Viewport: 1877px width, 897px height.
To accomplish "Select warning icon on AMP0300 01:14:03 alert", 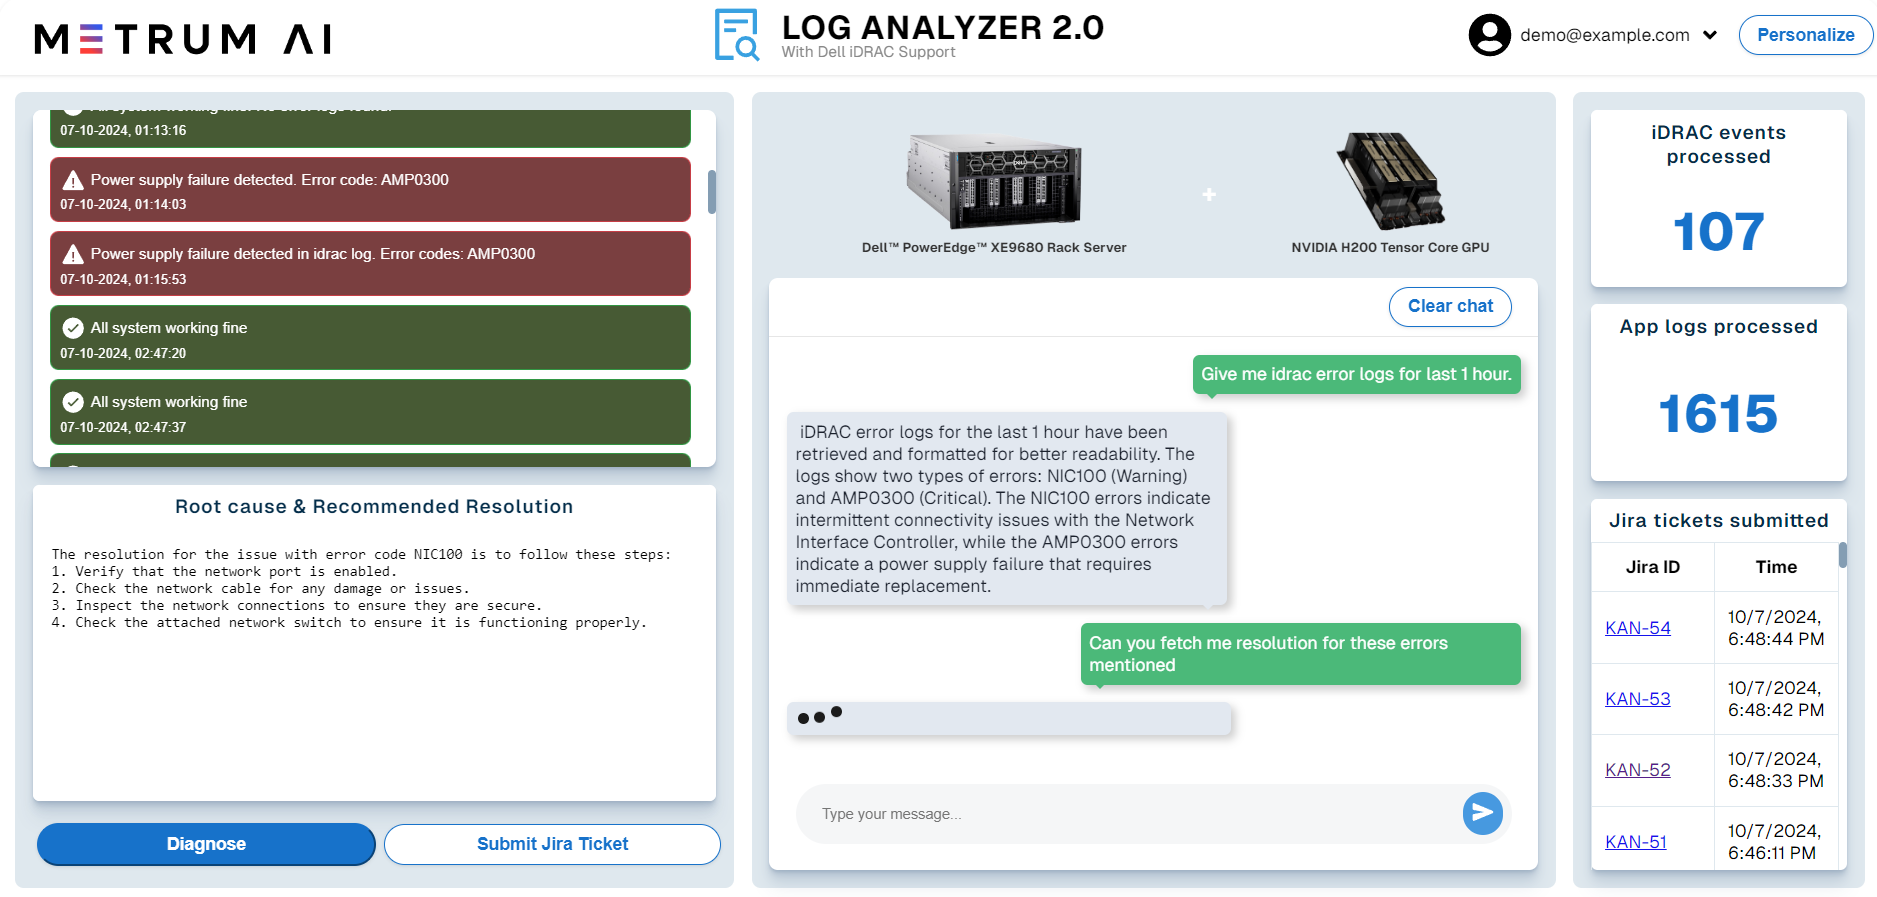I will pyautogui.click(x=73, y=180).
